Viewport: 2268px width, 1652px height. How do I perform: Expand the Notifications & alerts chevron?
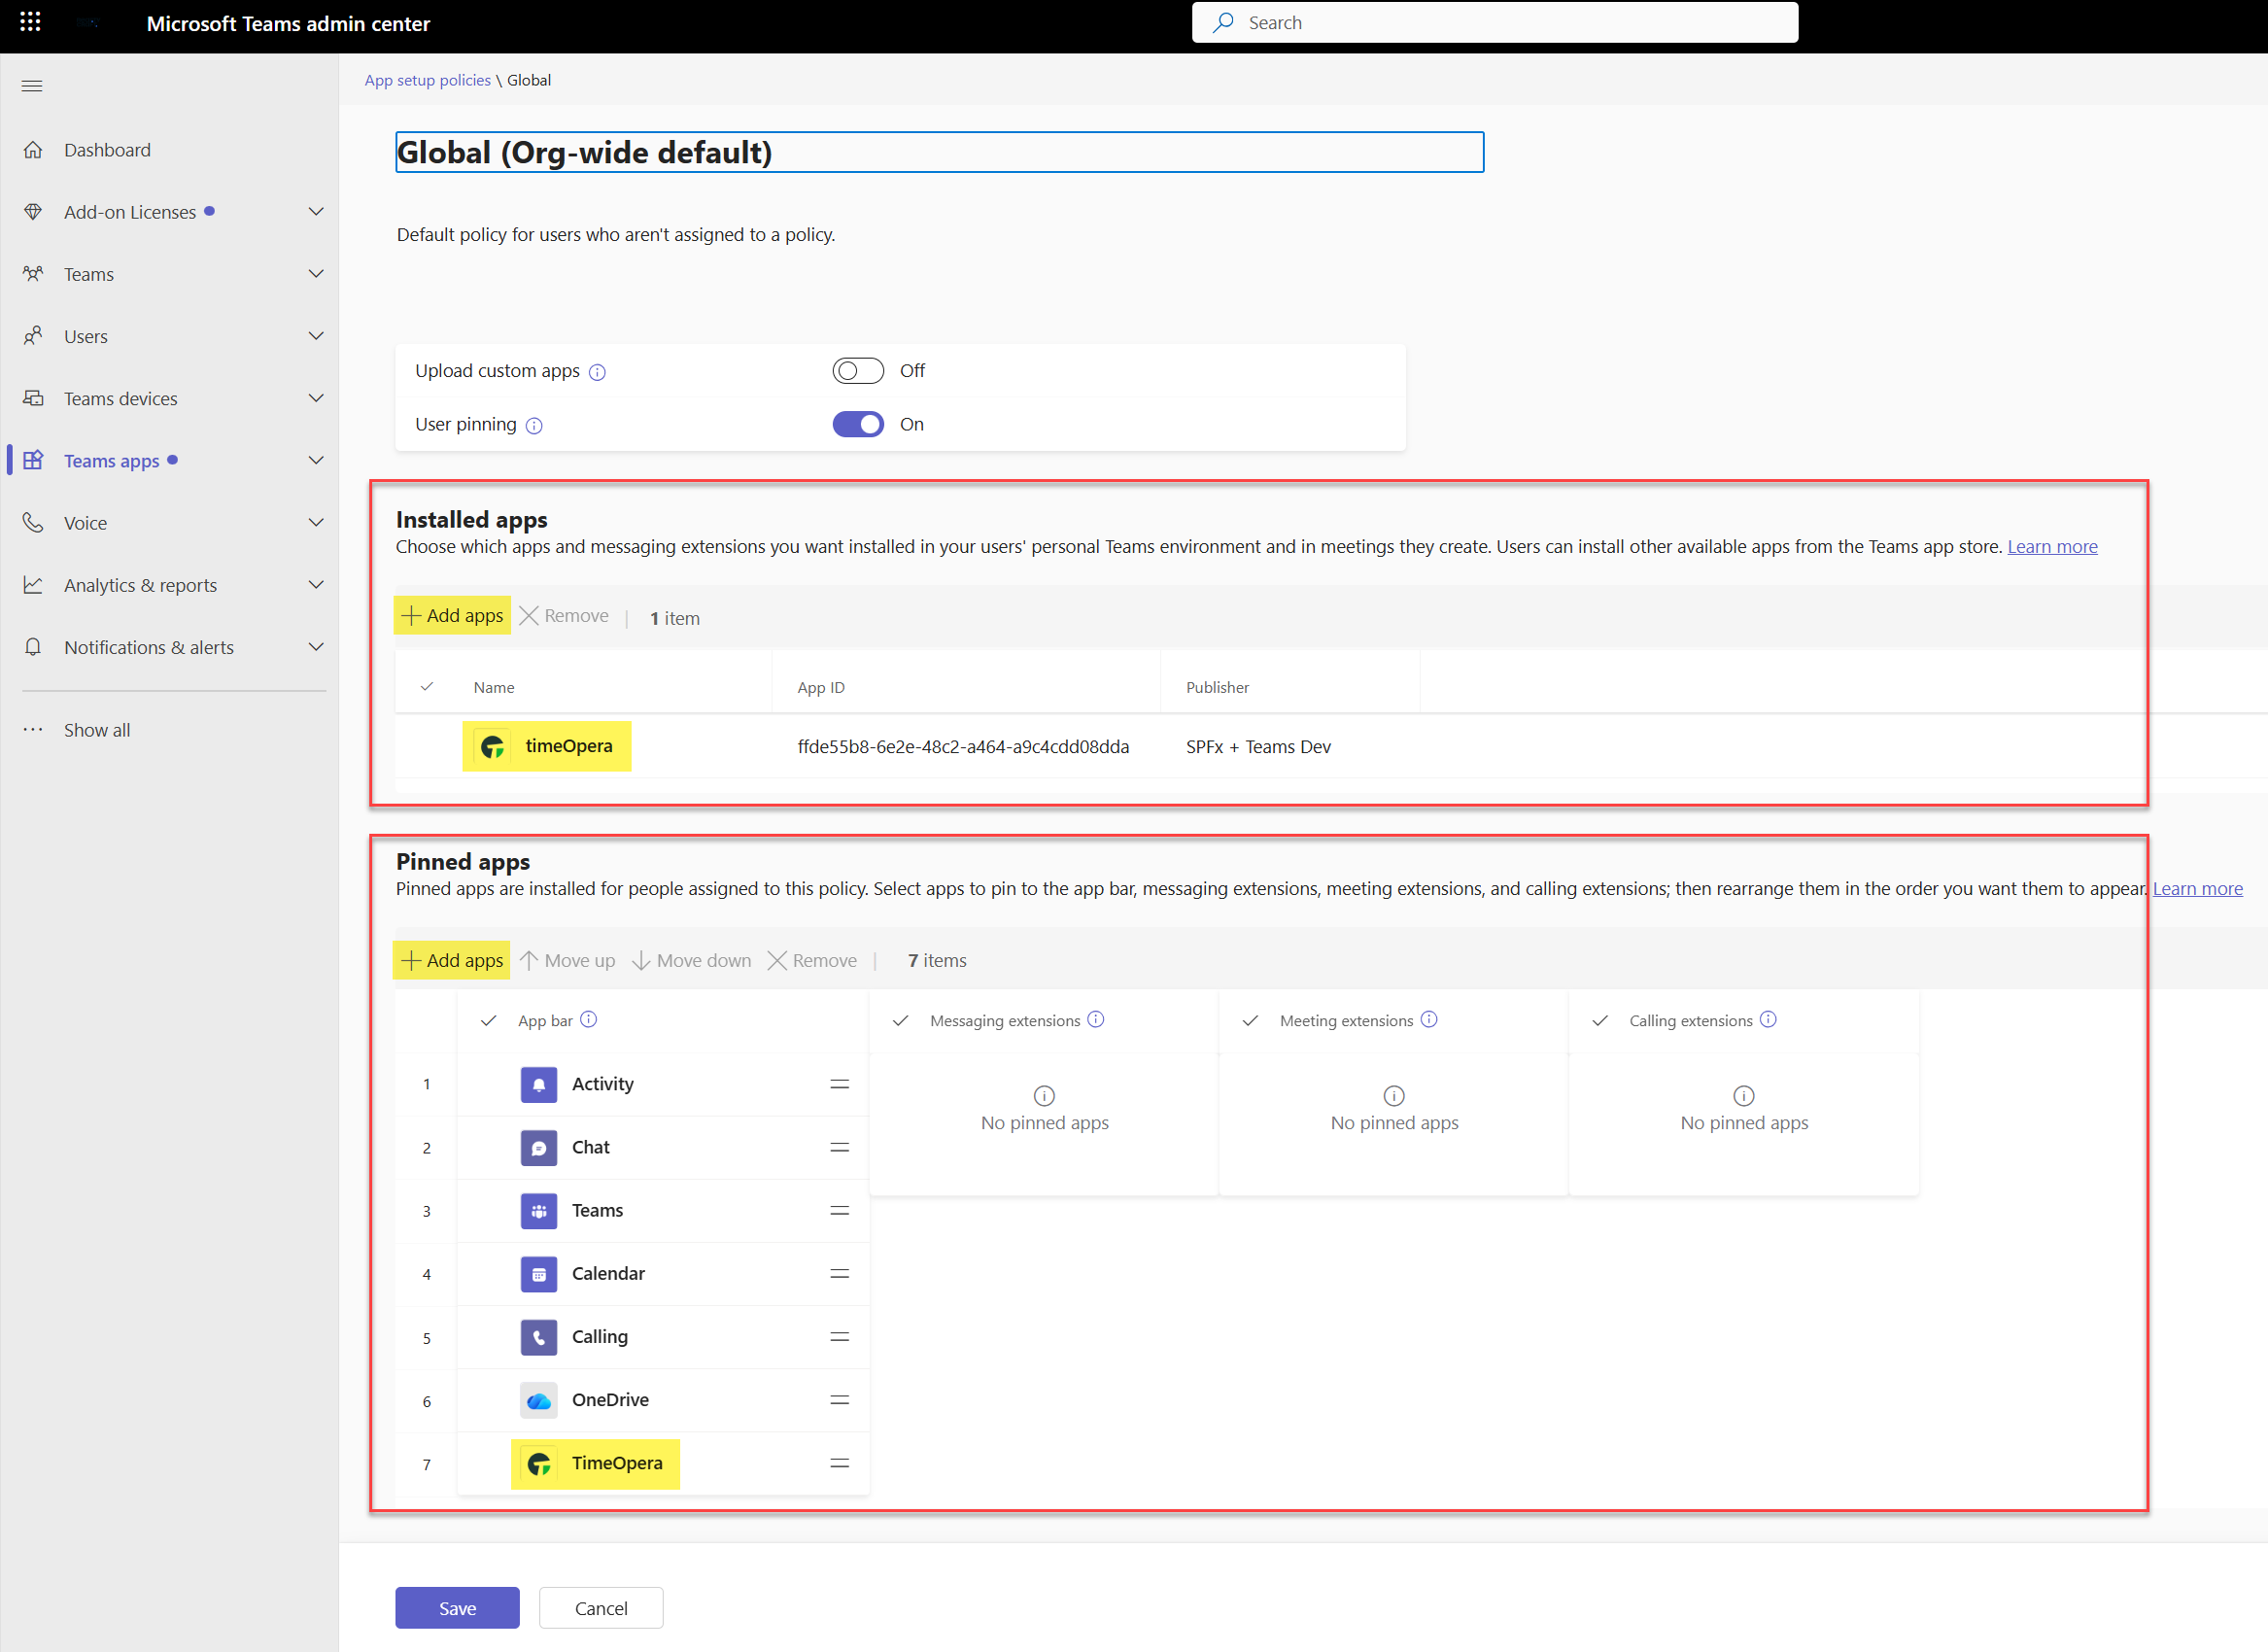(316, 647)
